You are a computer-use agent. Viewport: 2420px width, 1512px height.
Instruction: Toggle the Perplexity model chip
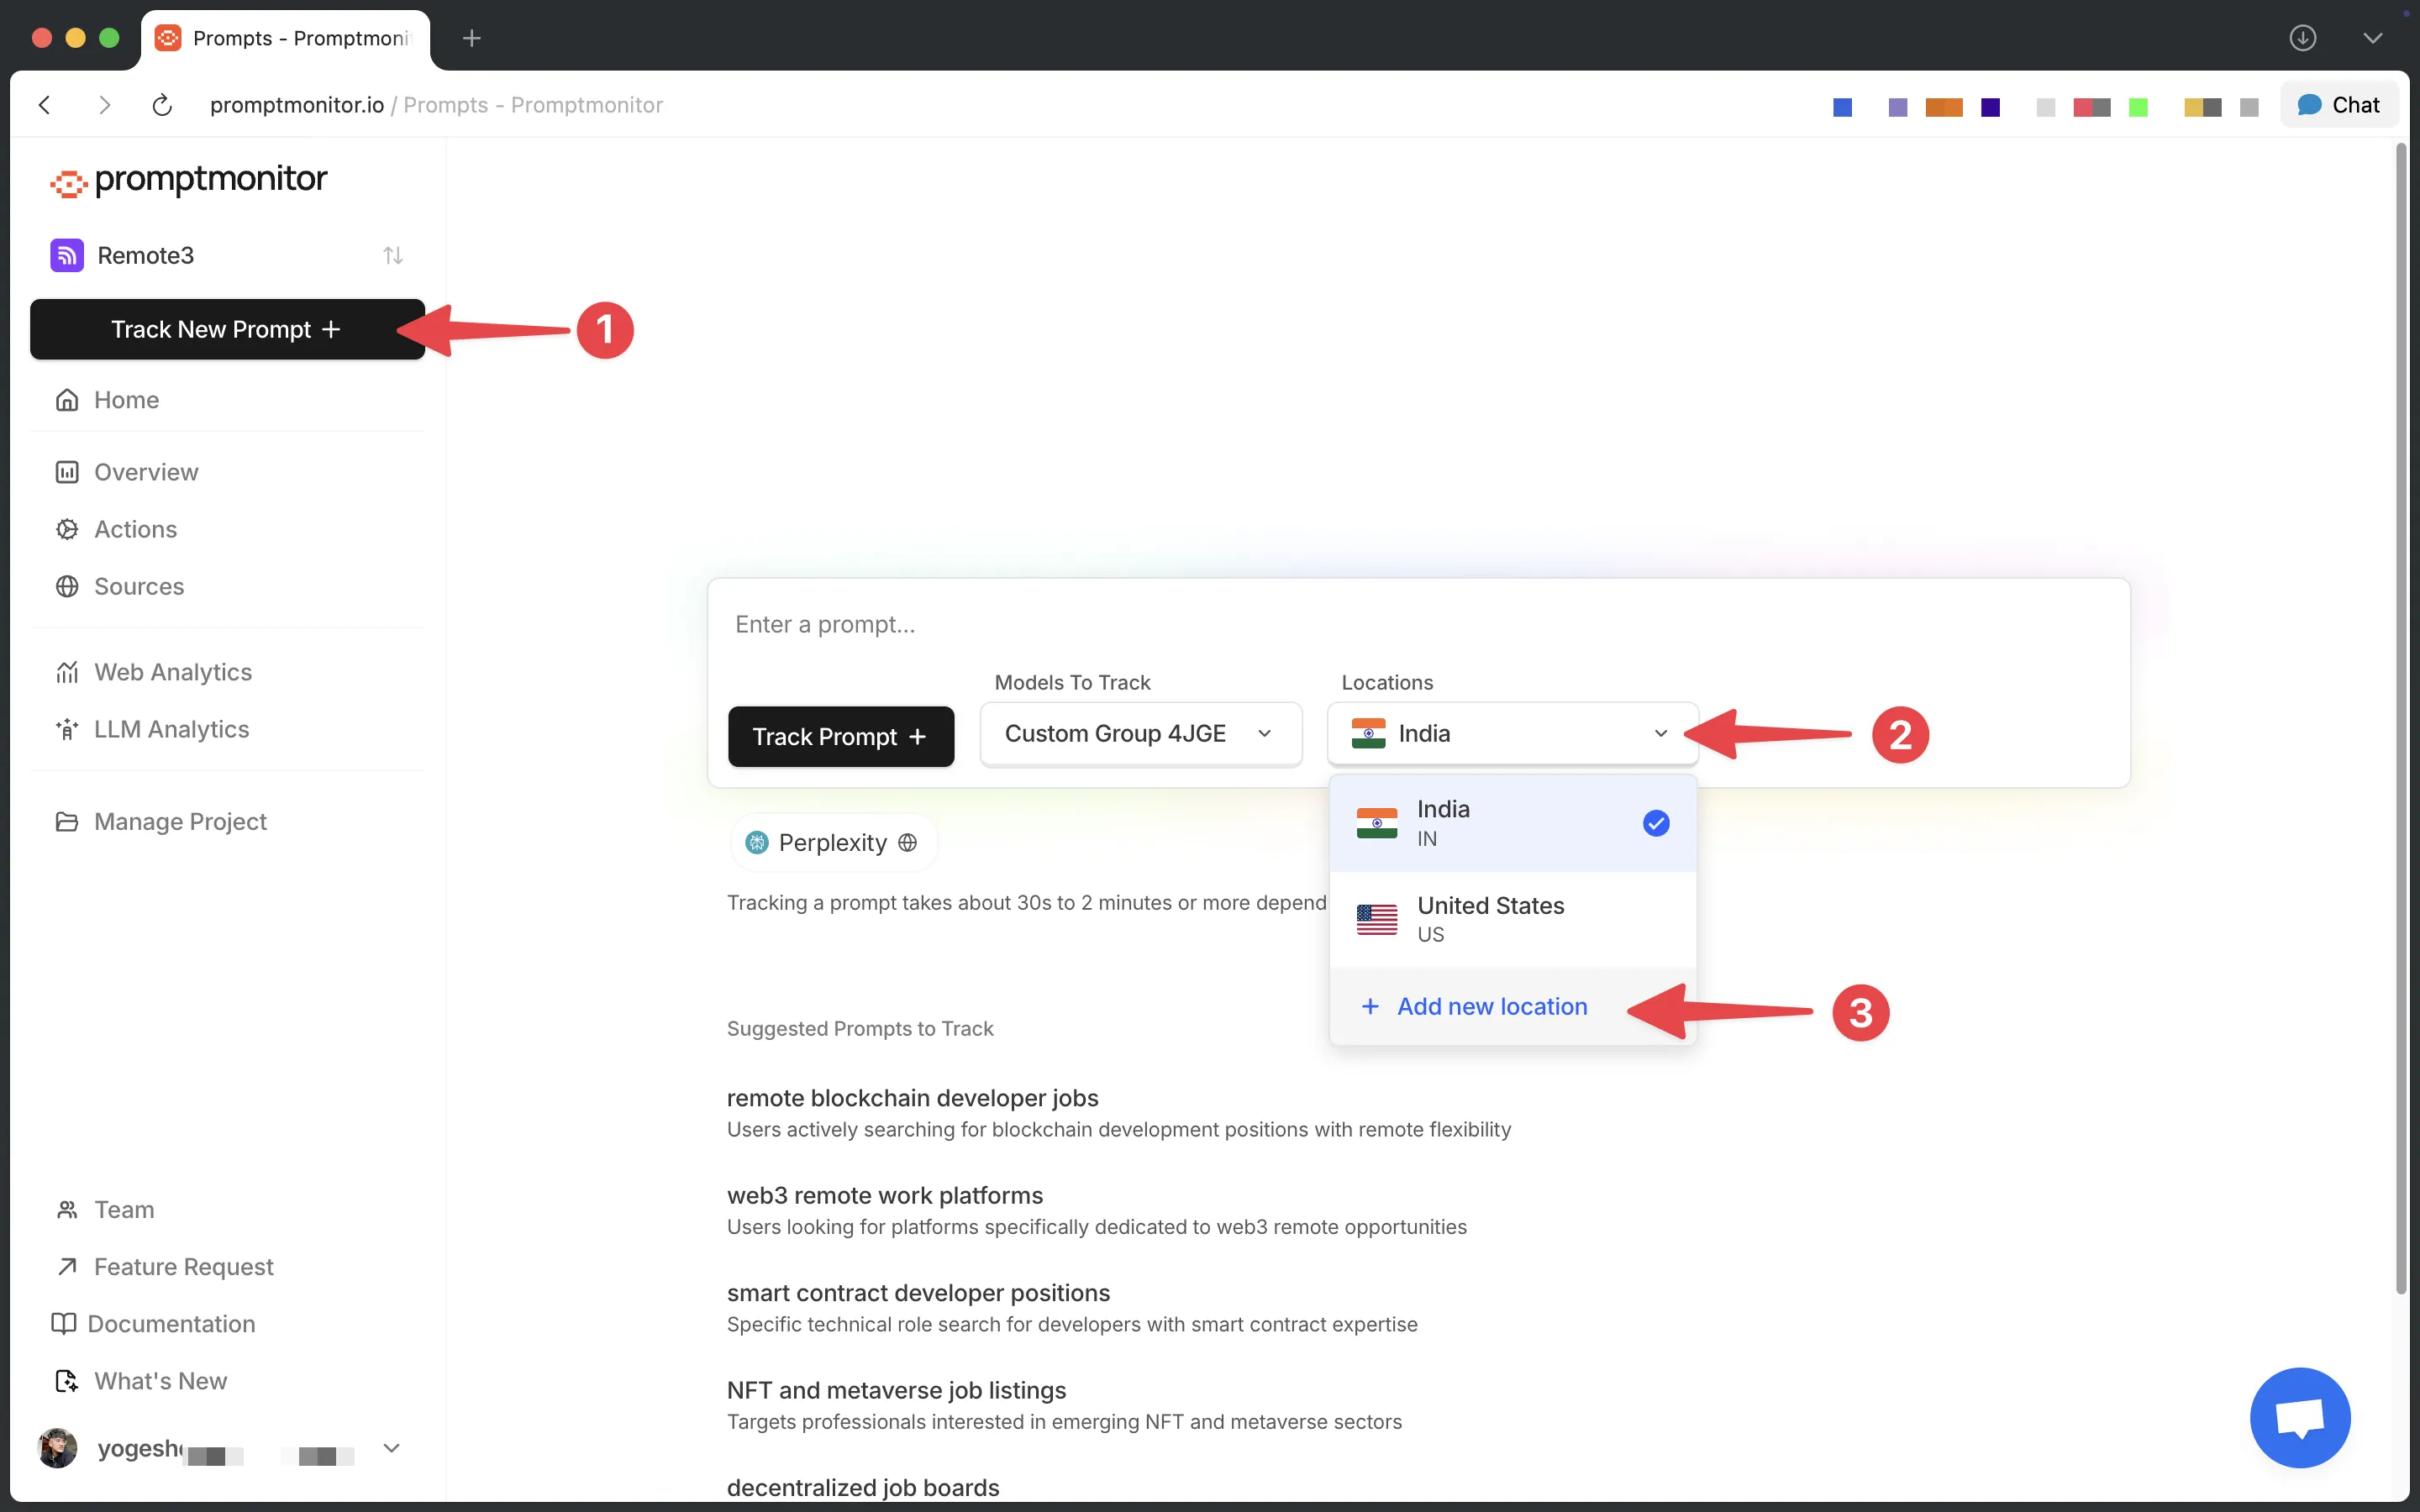pyautogui.click(x=832, y=842)
